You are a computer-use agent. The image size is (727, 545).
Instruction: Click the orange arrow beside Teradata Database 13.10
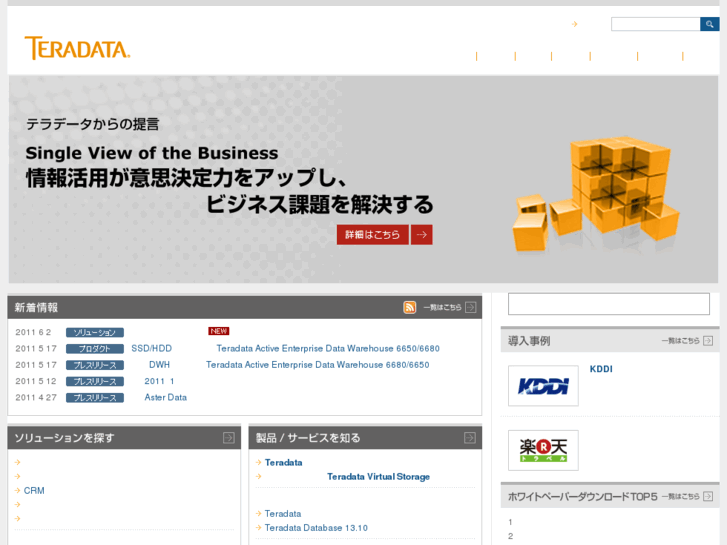click(259, 527)
